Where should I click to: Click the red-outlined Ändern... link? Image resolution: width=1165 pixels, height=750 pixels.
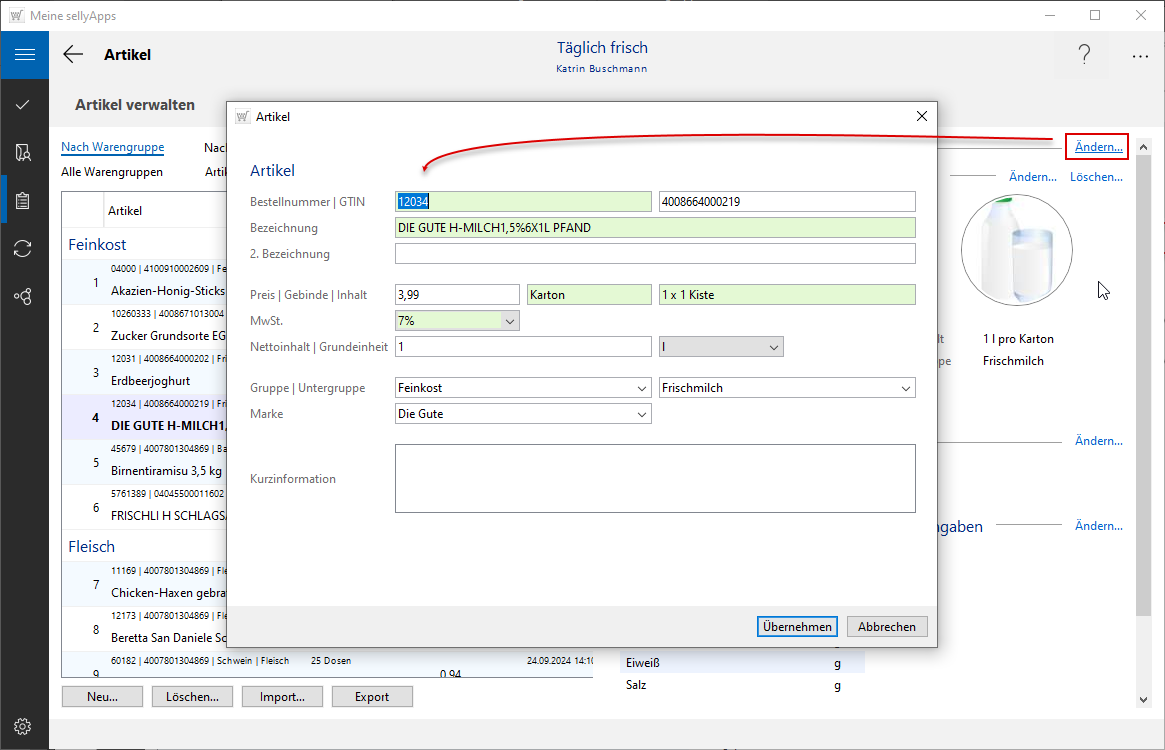1097,148
